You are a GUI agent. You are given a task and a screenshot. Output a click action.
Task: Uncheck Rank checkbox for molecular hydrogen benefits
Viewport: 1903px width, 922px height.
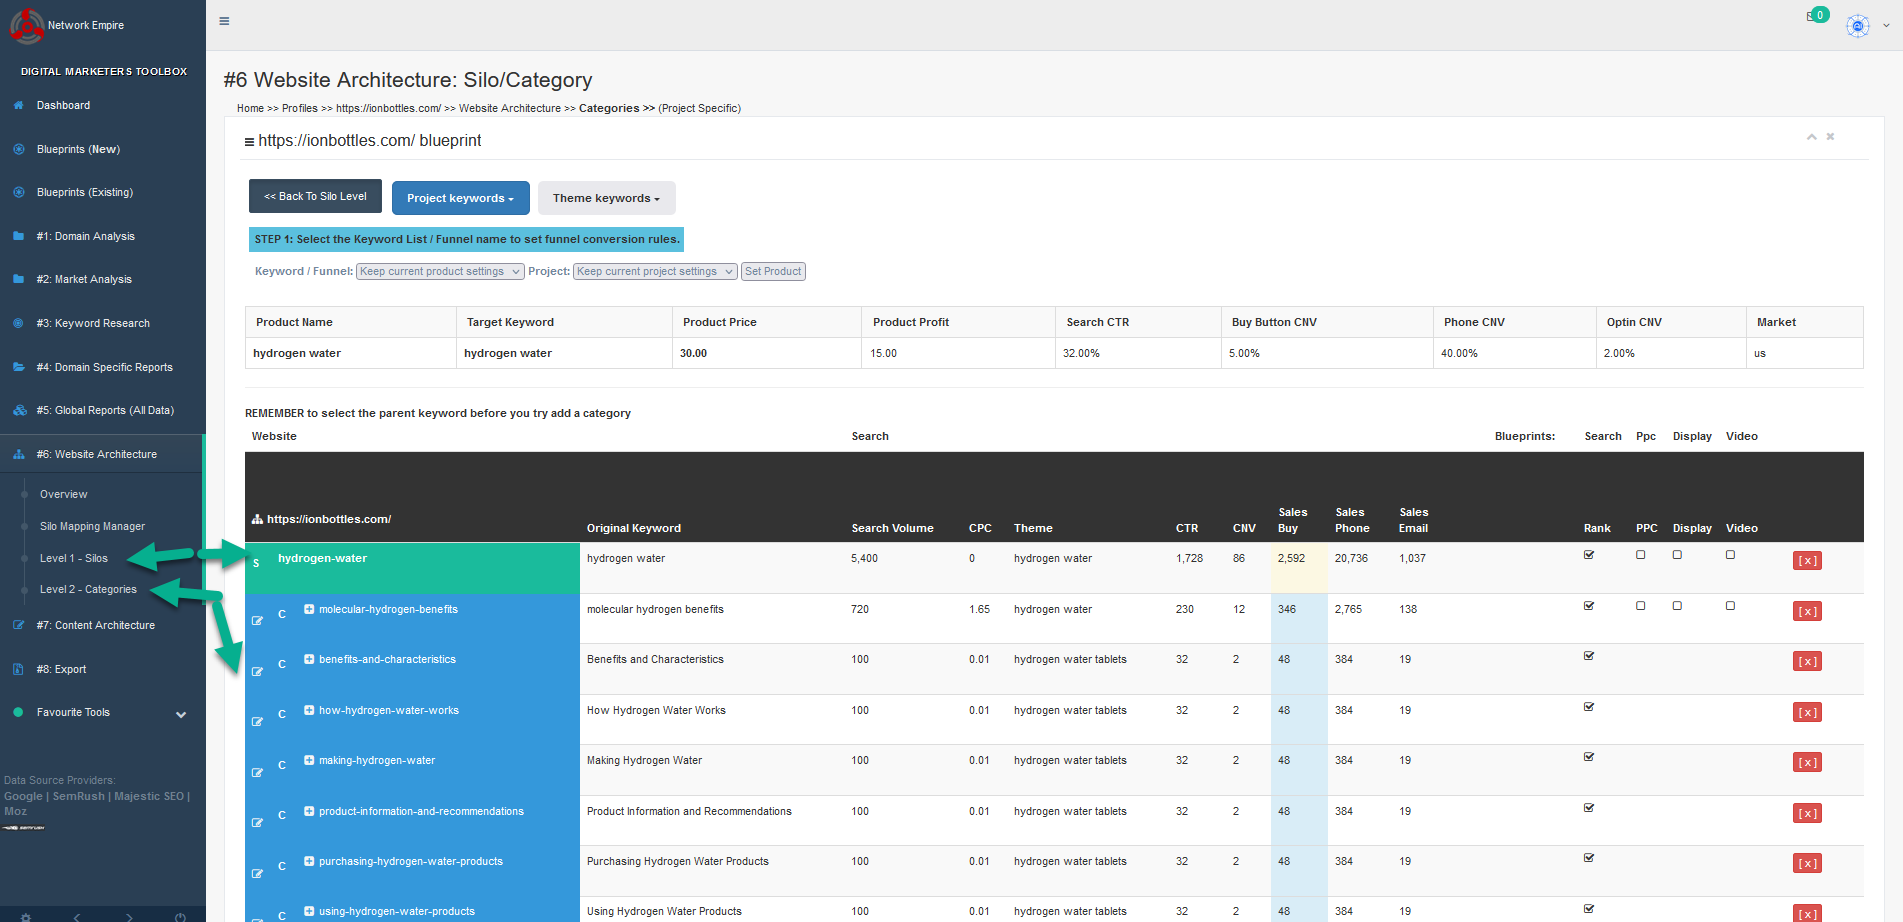[1589, 606]
